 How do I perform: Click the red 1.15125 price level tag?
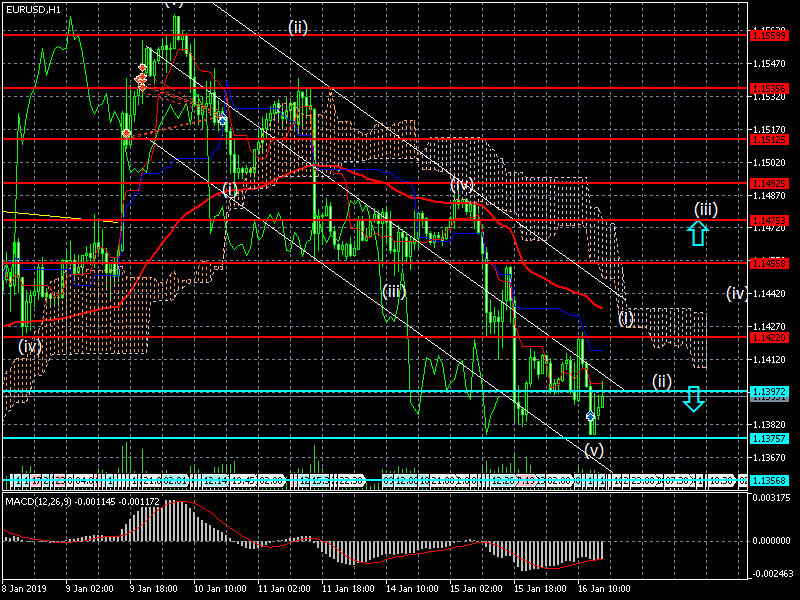(769, 139)
